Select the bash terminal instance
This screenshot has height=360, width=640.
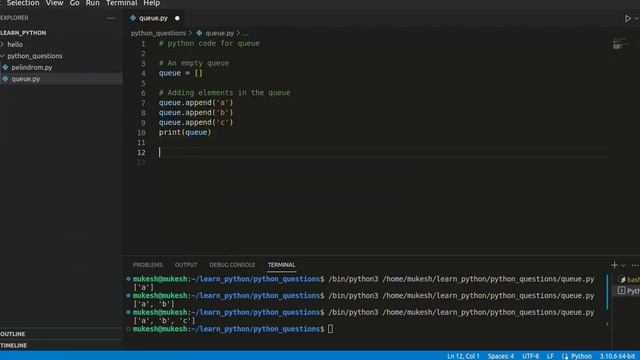coord(630,280)
